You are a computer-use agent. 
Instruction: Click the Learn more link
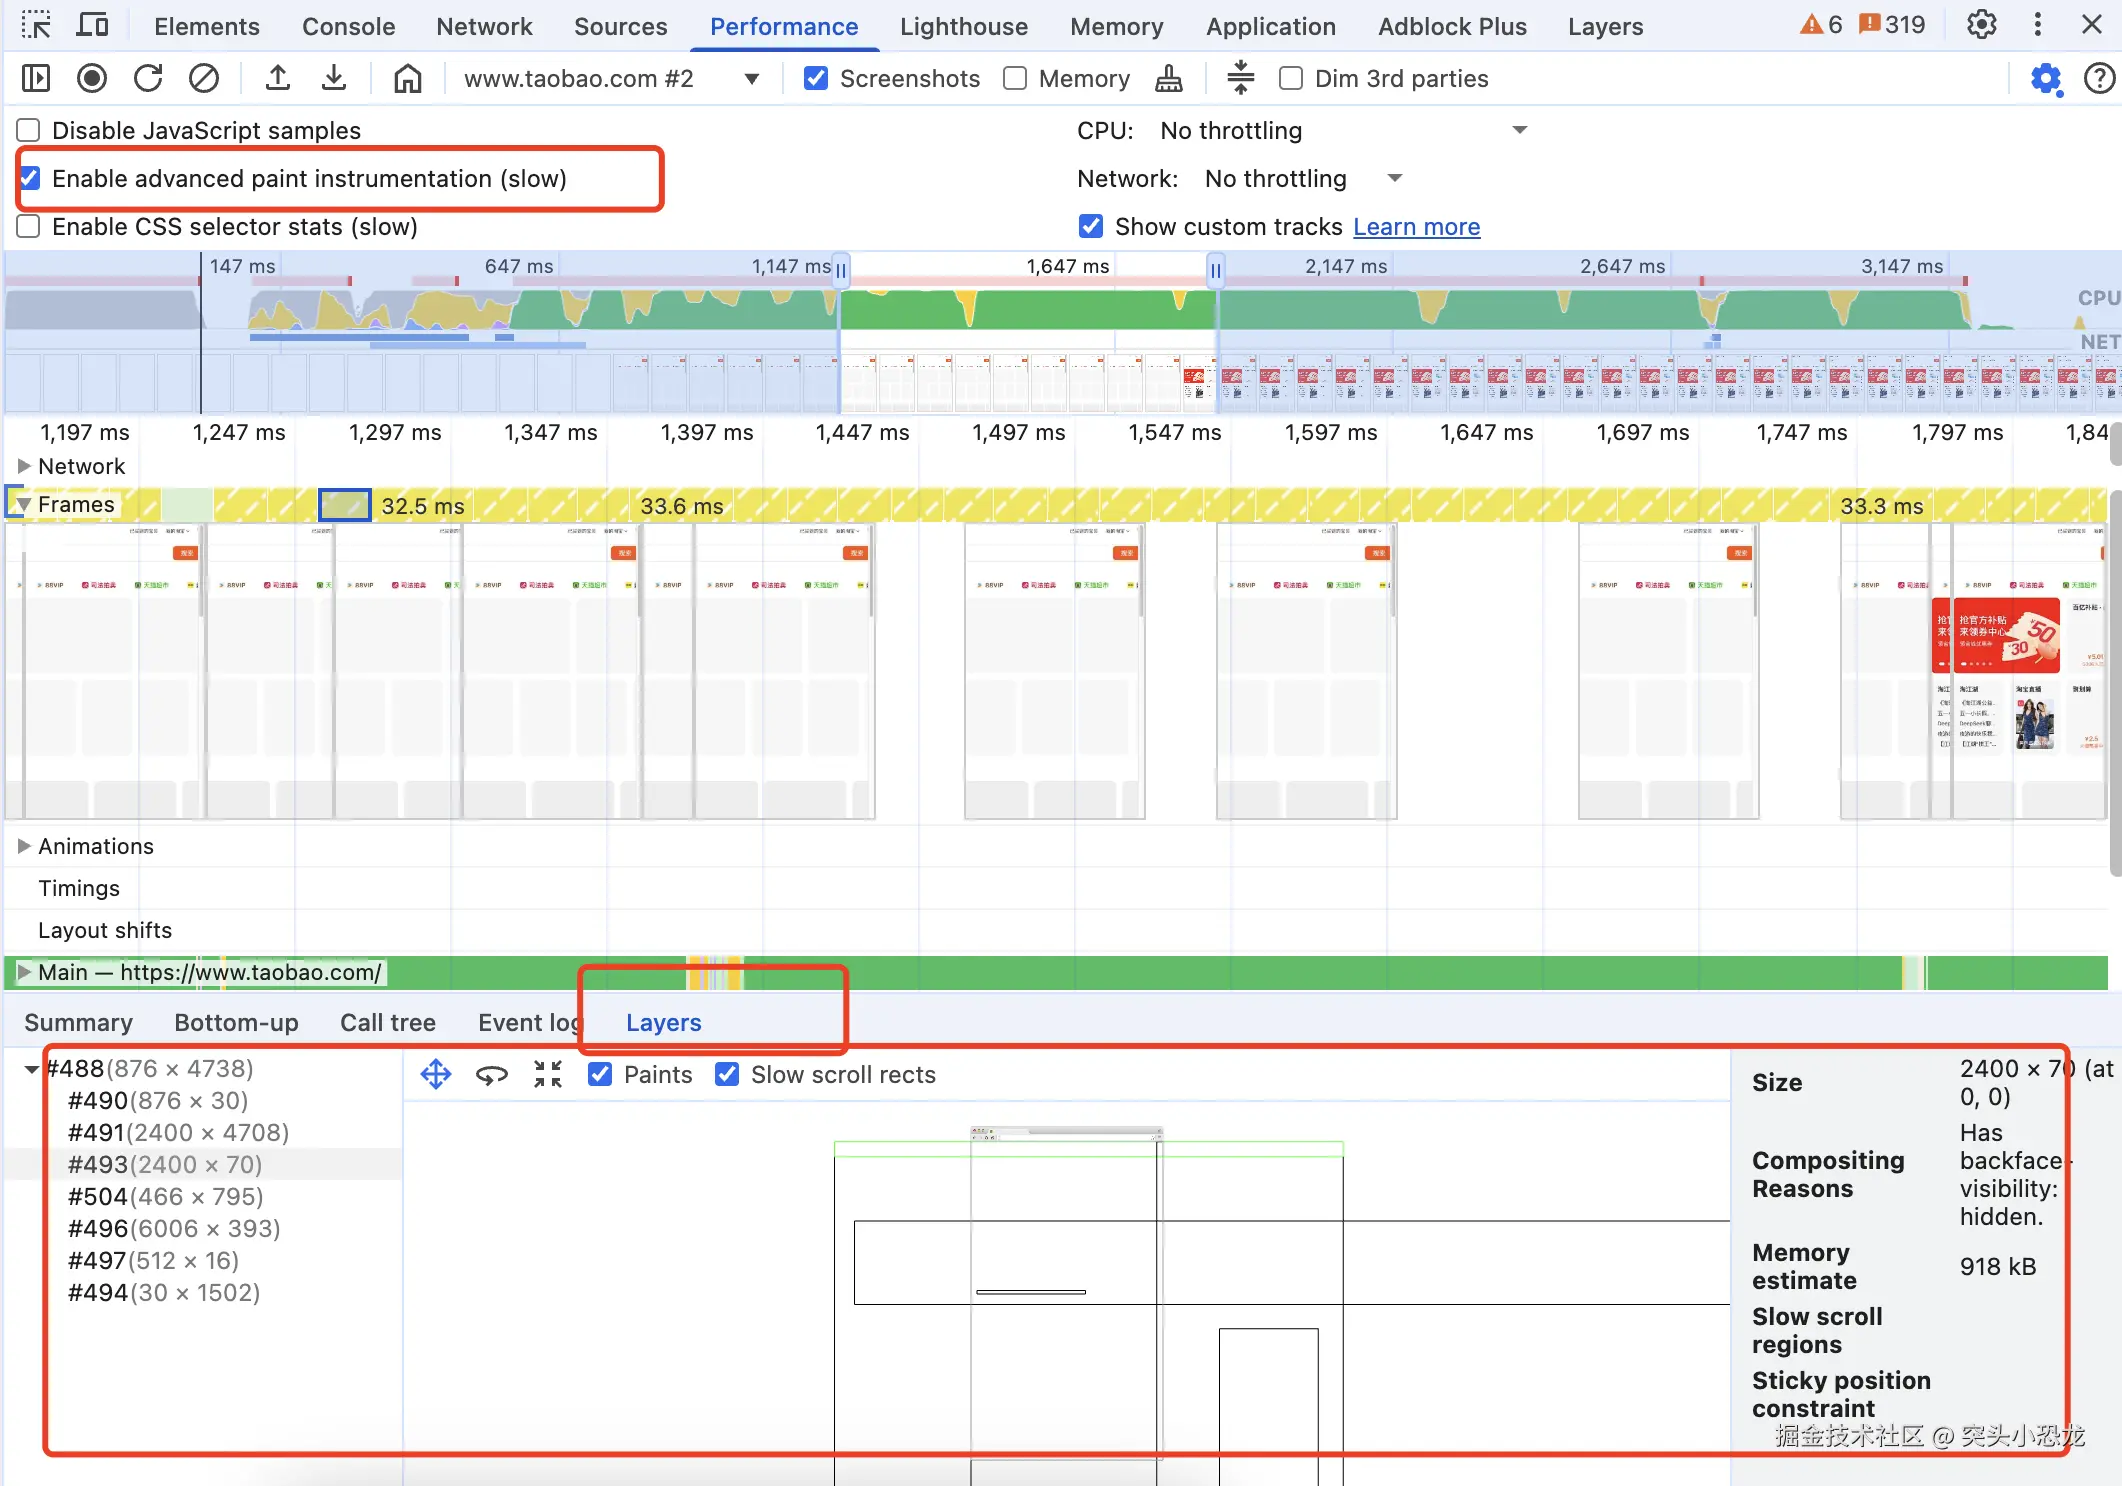coord(1416,227)
